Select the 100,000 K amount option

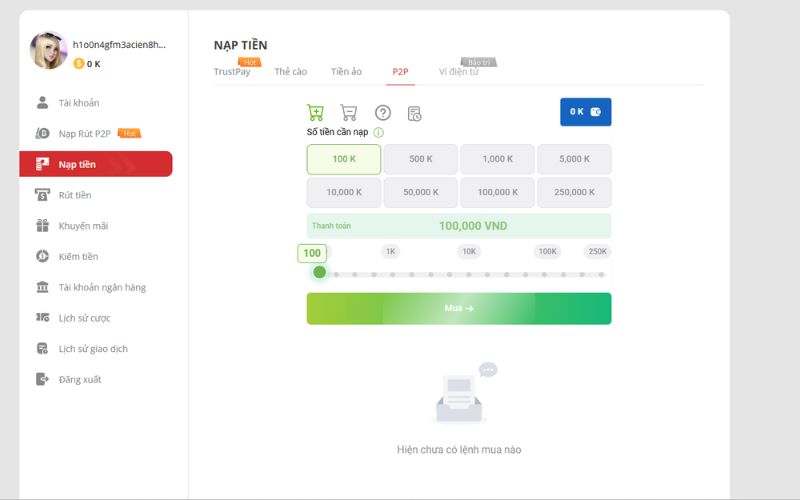click(x=497, y=192)
